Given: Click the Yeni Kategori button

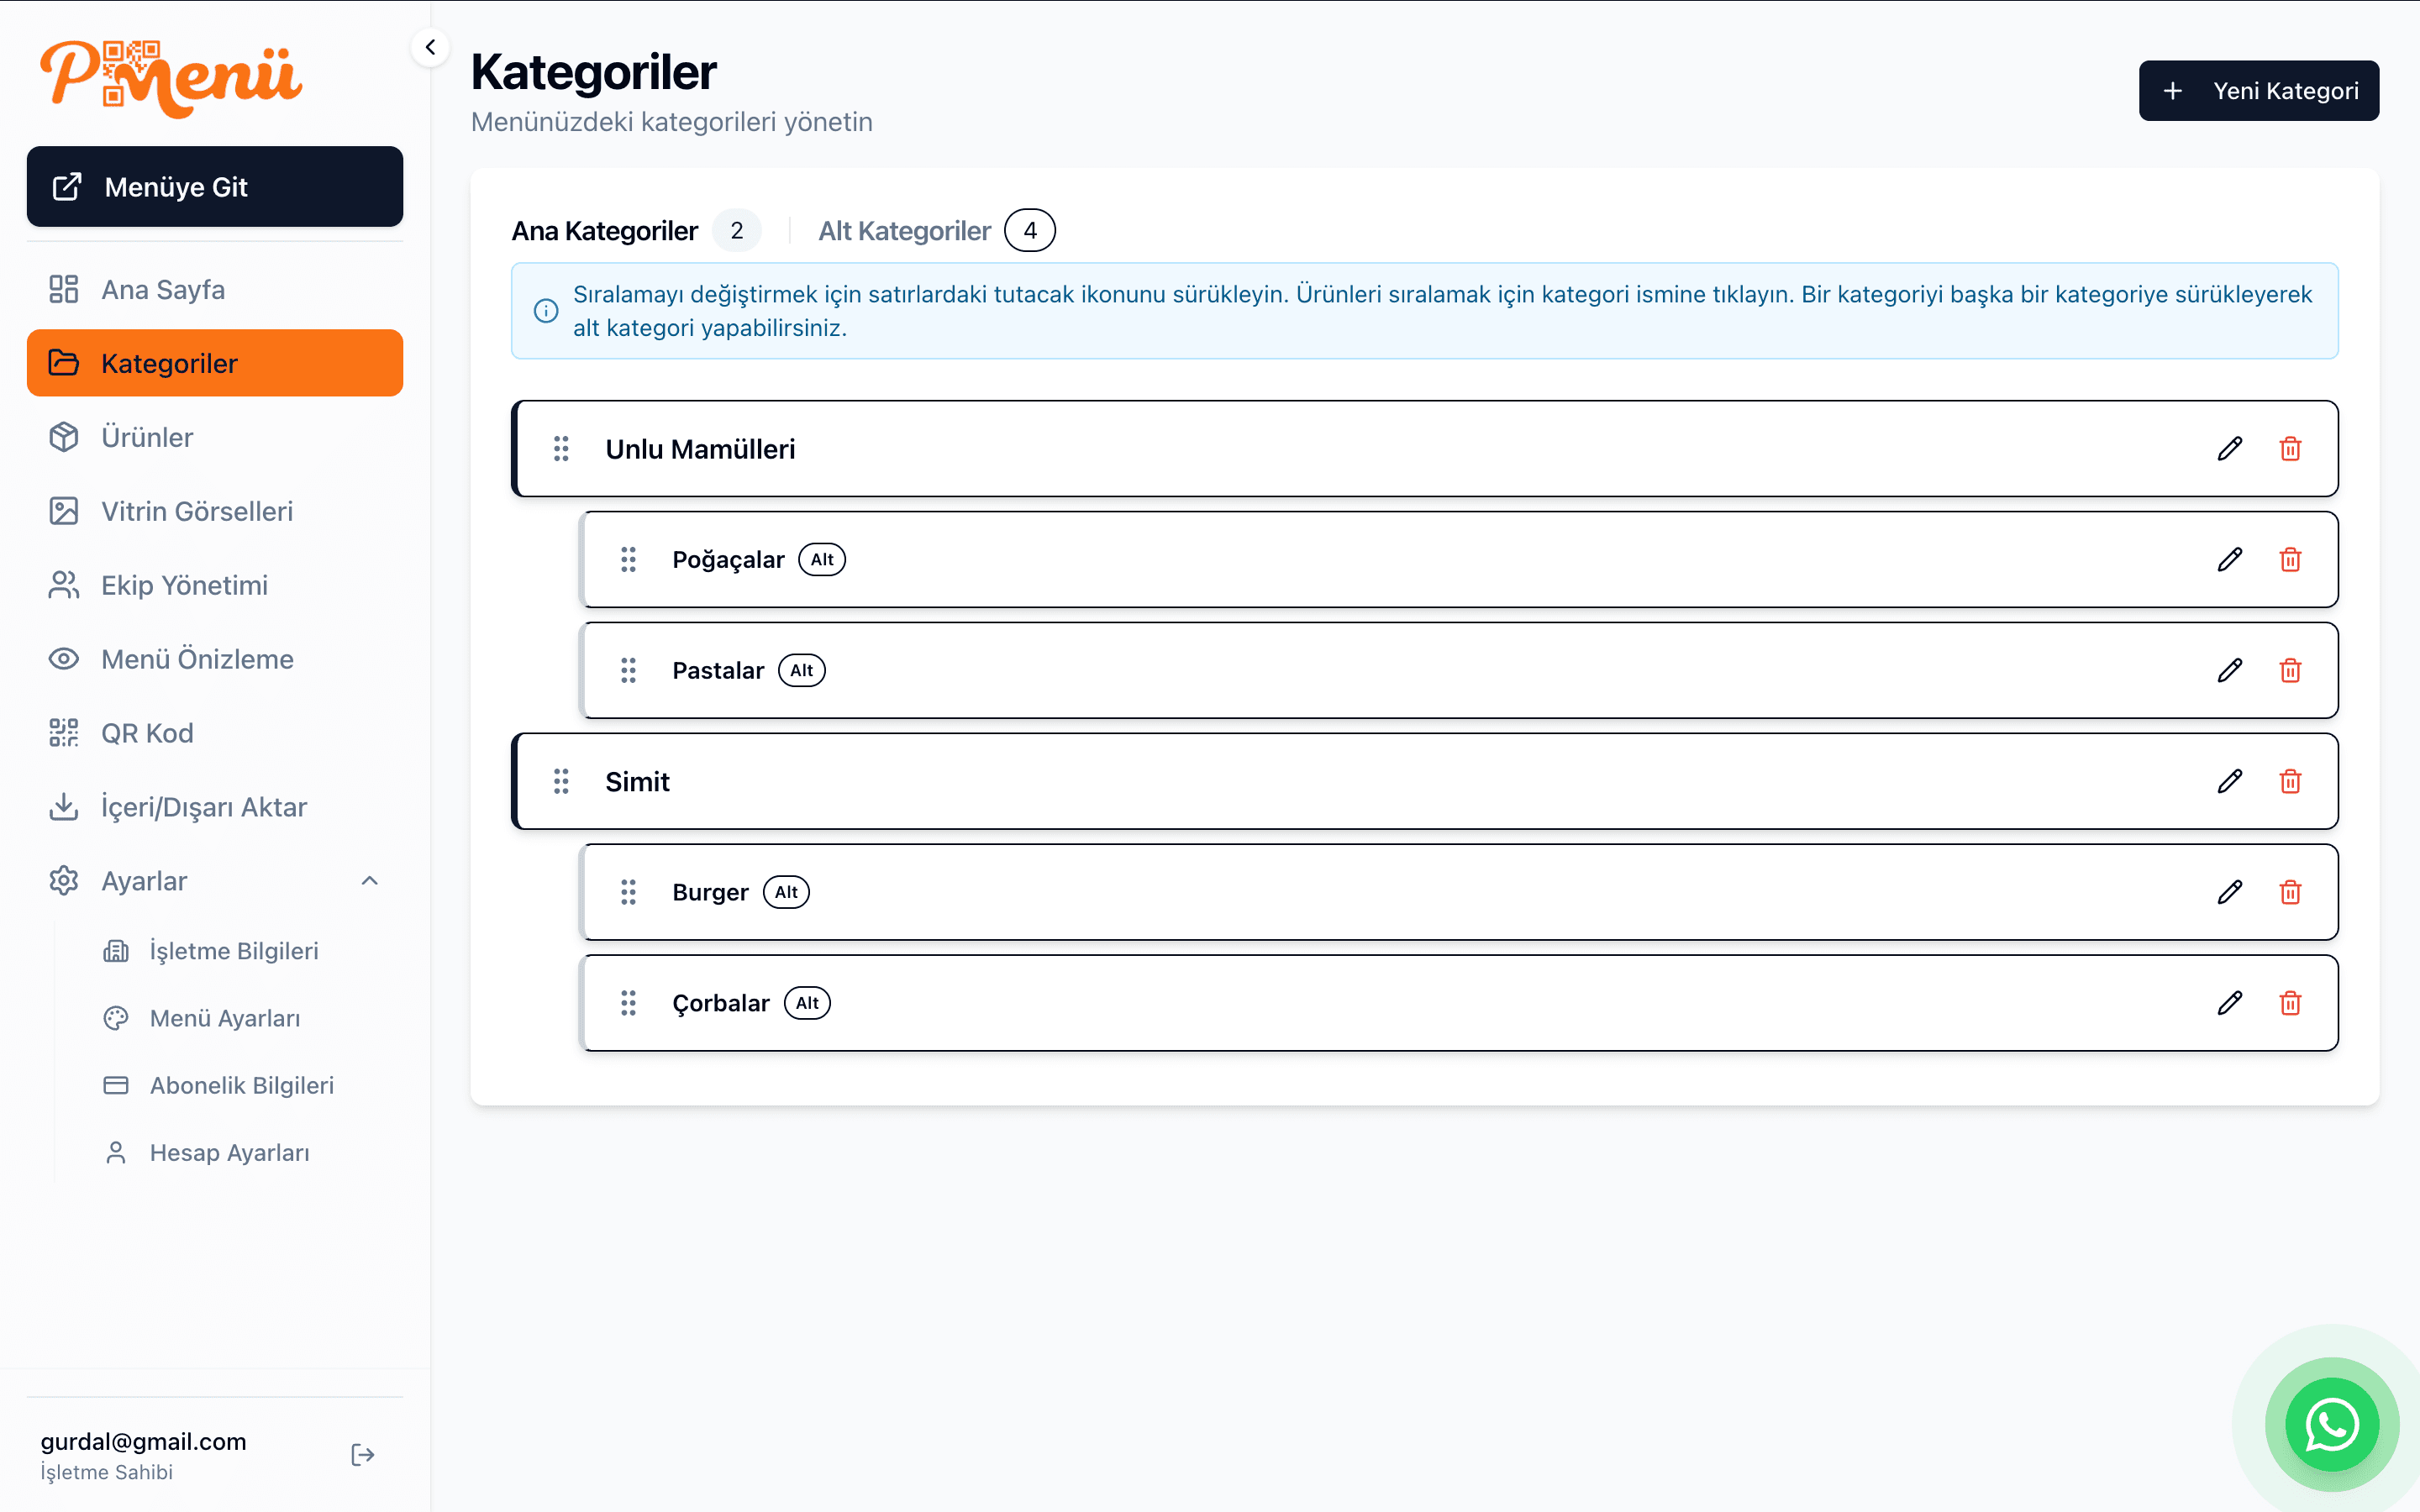Looking at the screenshot, I should click(x=2258, y=91).
